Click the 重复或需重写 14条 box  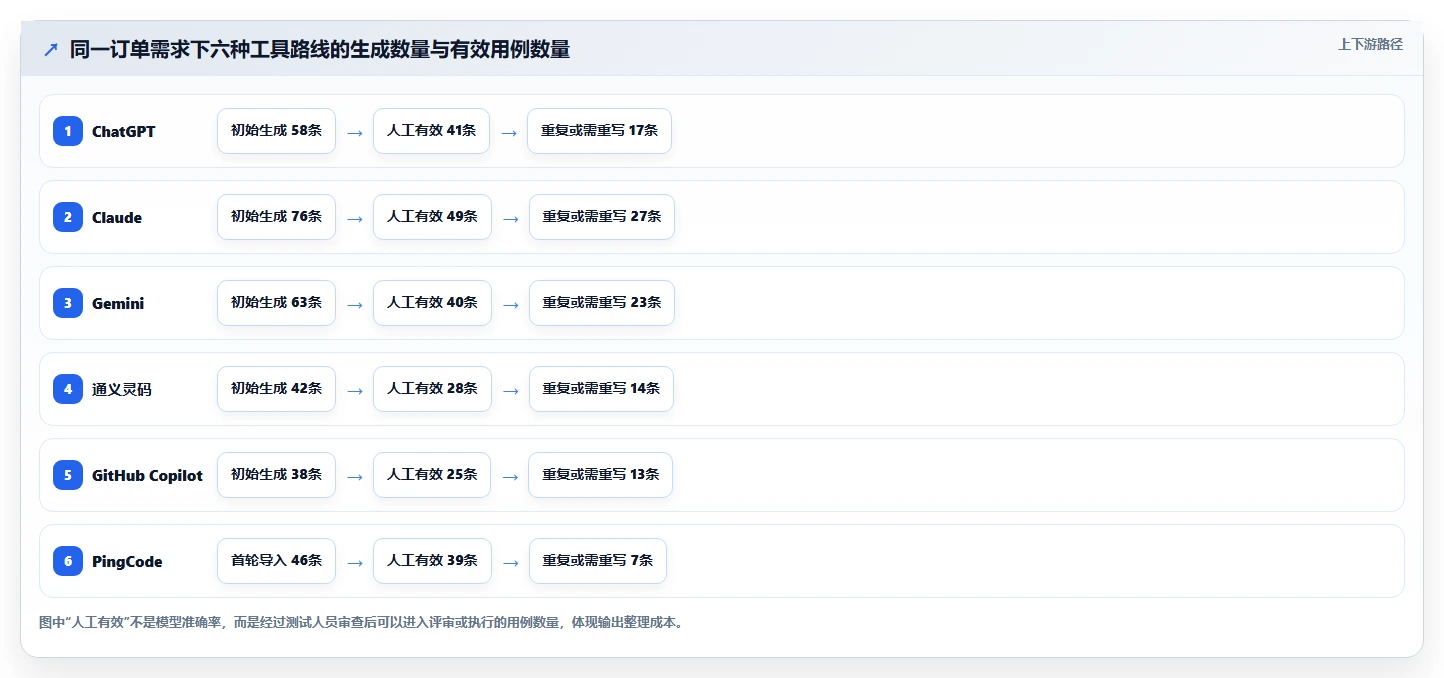[x=601, y=389]
